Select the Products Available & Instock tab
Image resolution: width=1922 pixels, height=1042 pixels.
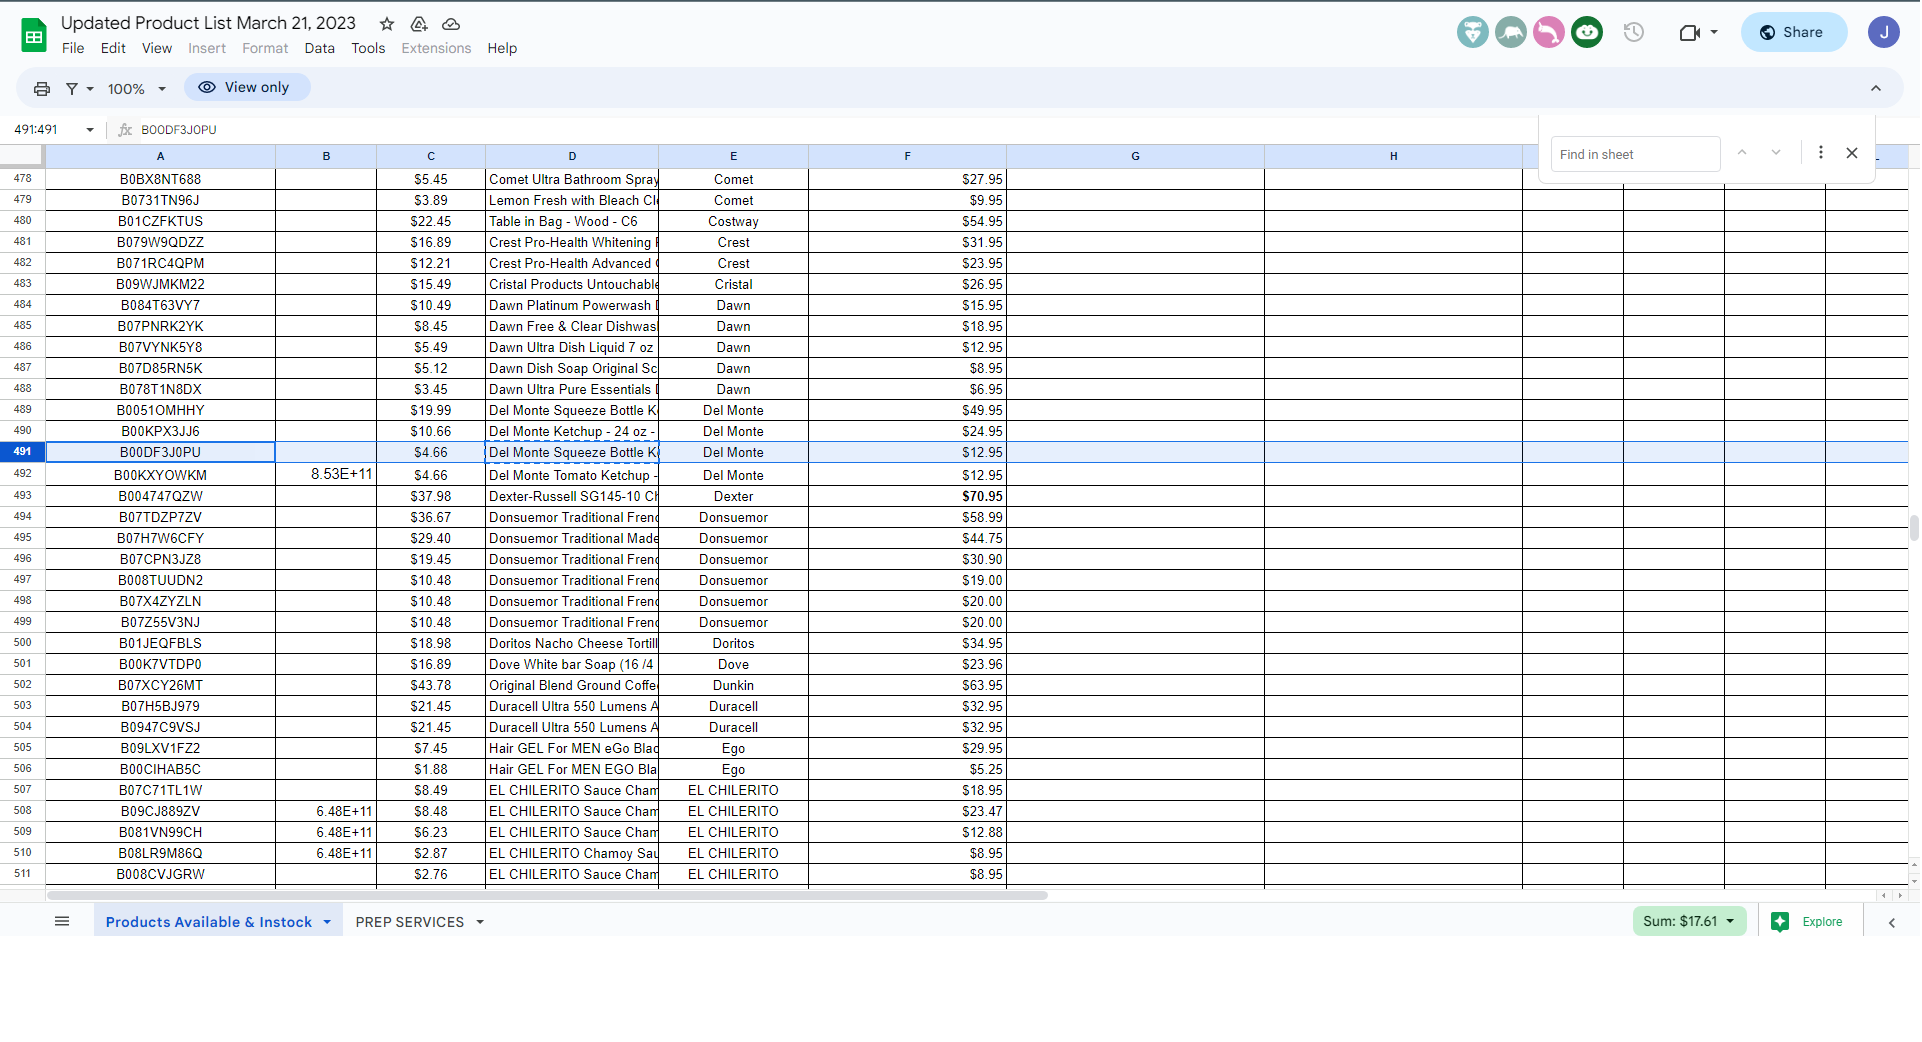click(209, 922)
